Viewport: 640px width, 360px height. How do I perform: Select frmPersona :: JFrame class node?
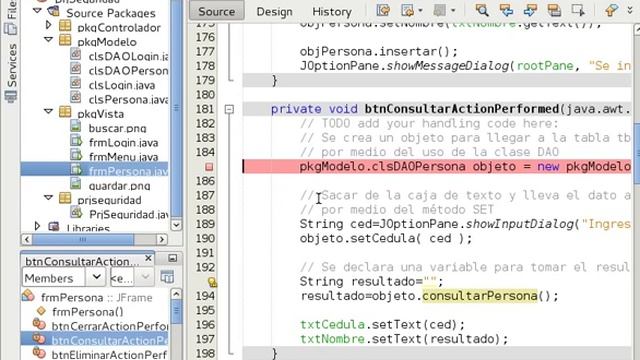click(x=96, y=298)
